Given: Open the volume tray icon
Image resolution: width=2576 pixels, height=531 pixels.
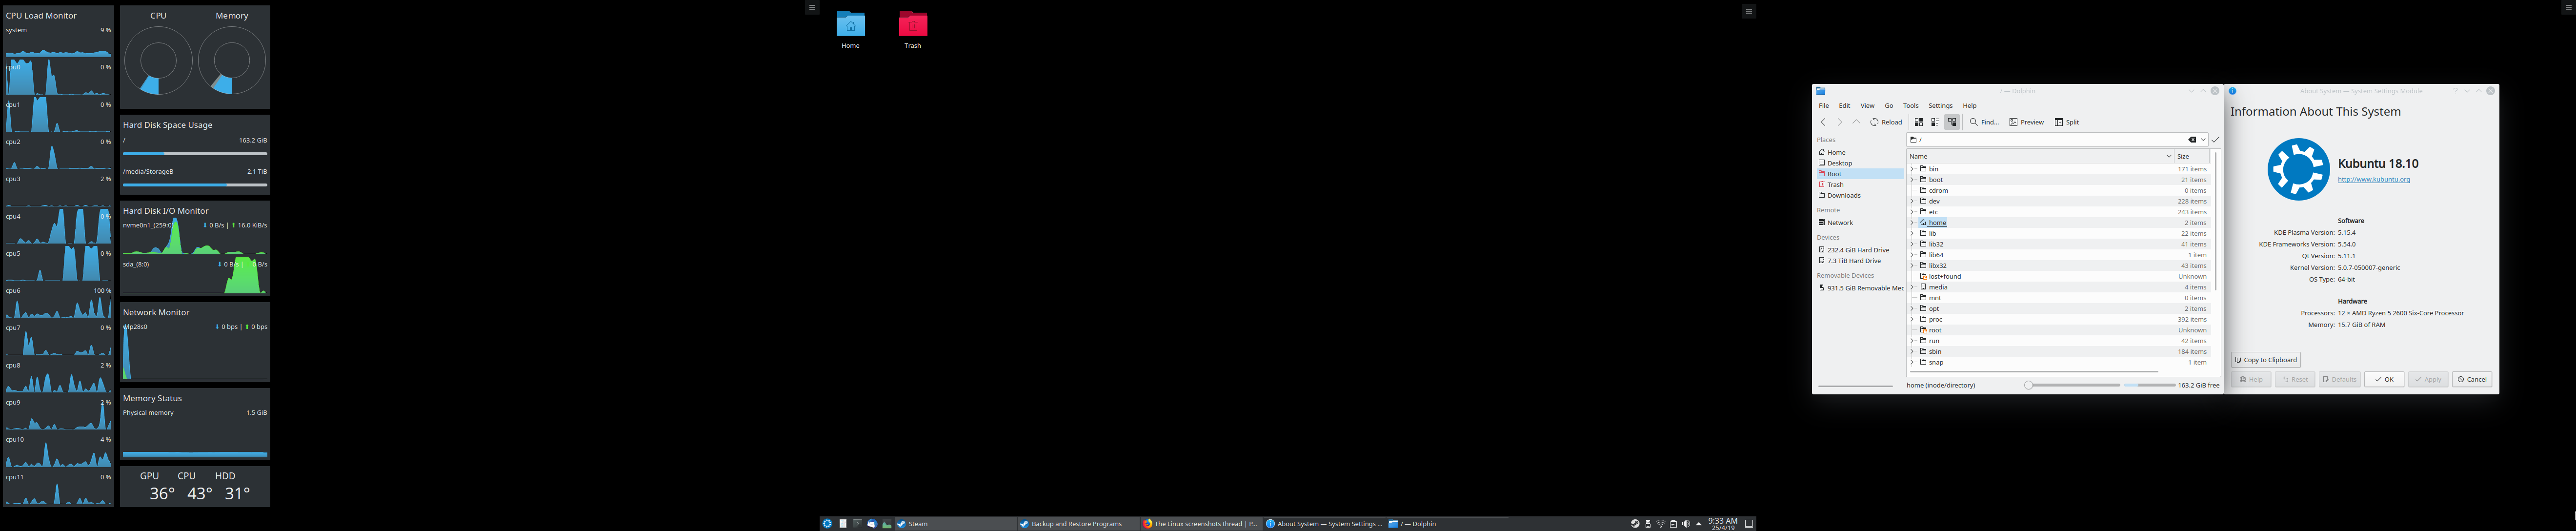Looking at the screenshot, I should coord(1686,524).
